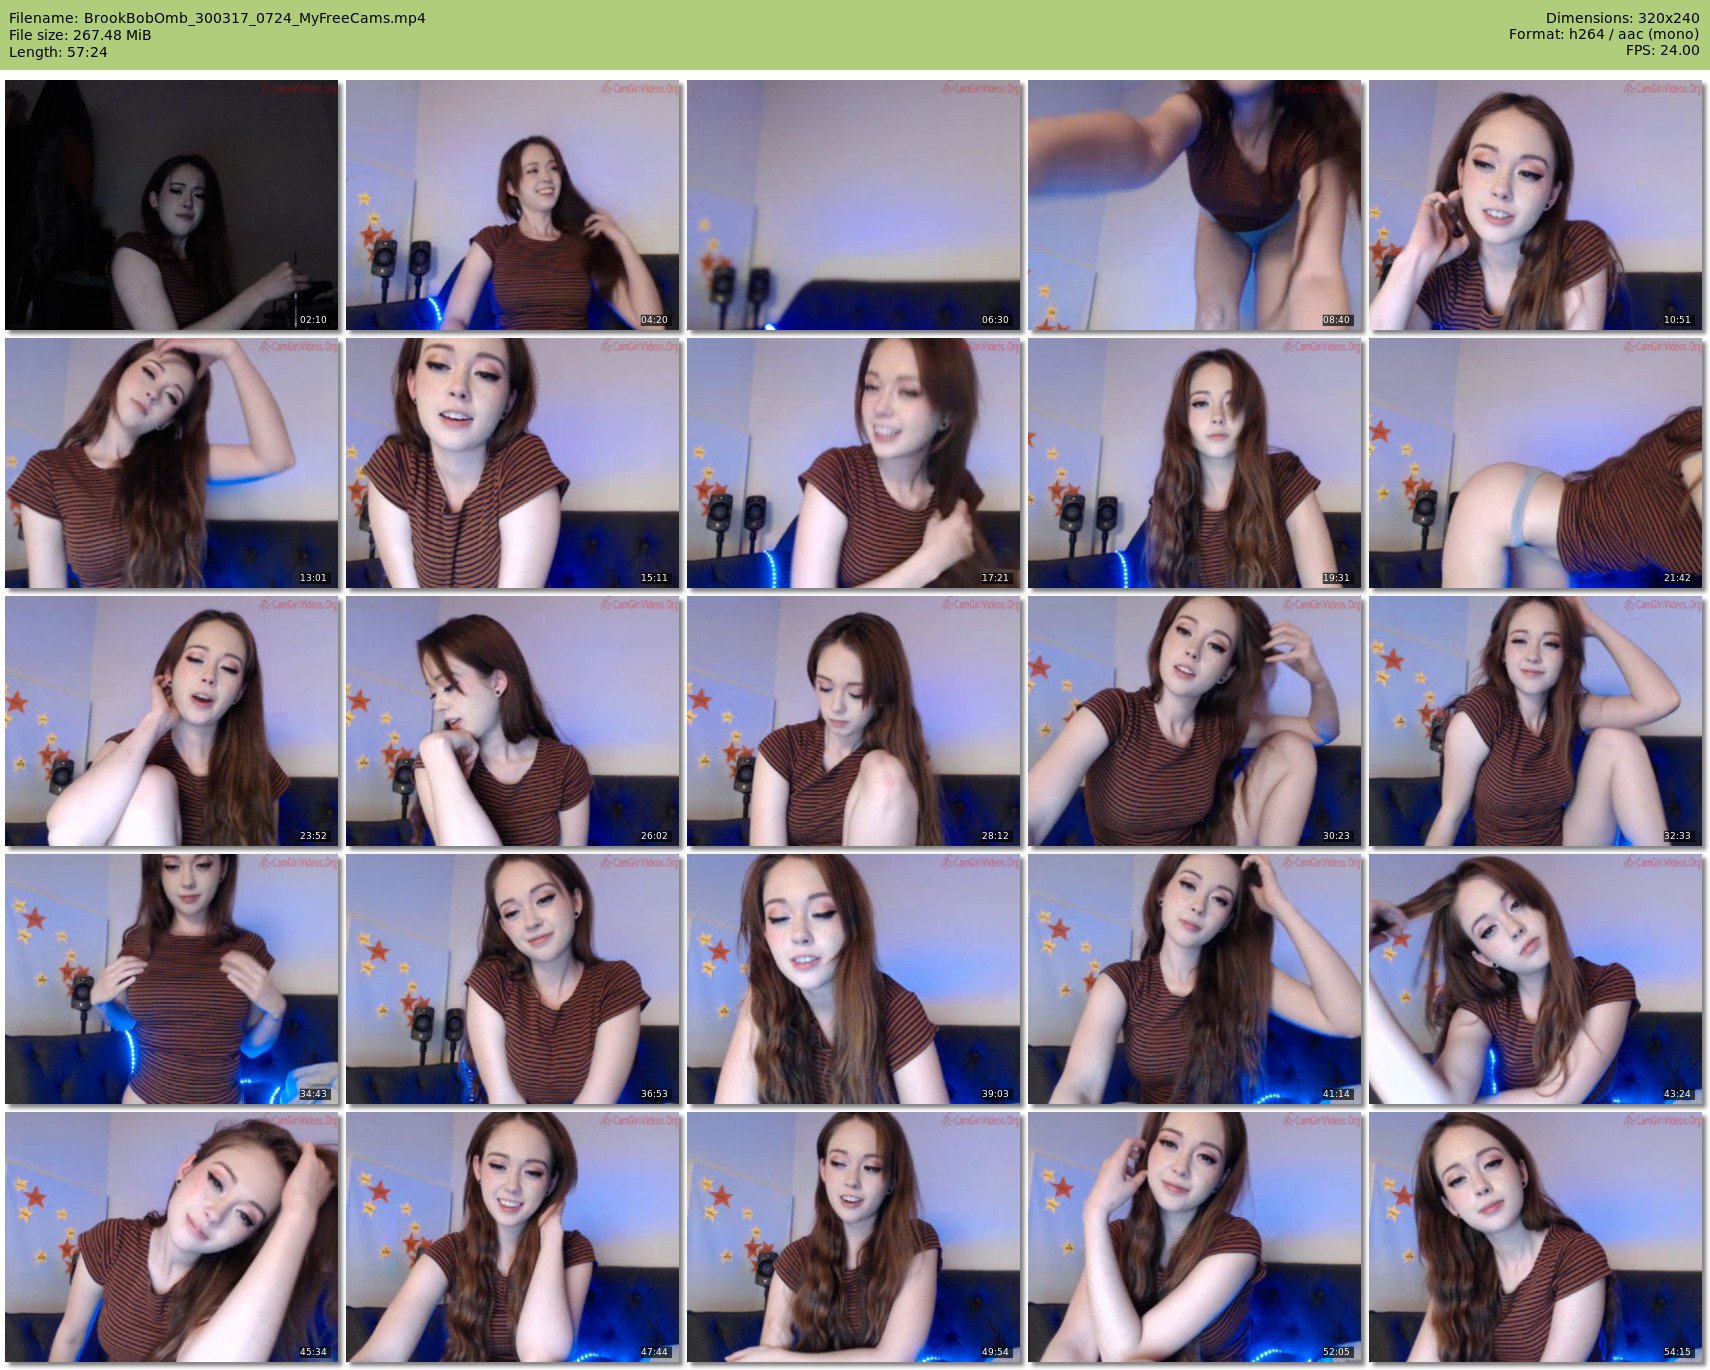Select the thumbnail labeled 47:44
Screen dimensions: 1710x1370
[512, 1237]
